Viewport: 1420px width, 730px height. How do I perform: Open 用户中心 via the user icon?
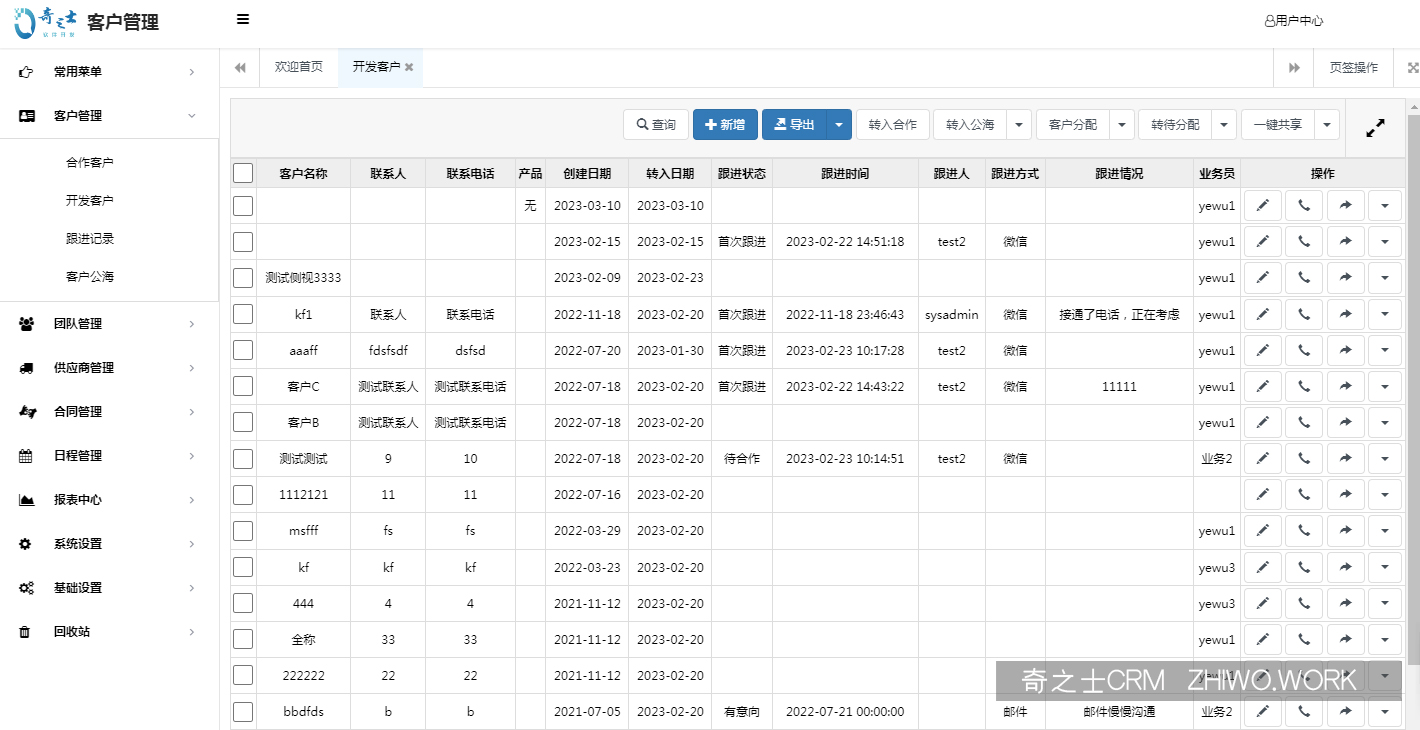[x=1293, y=19]
